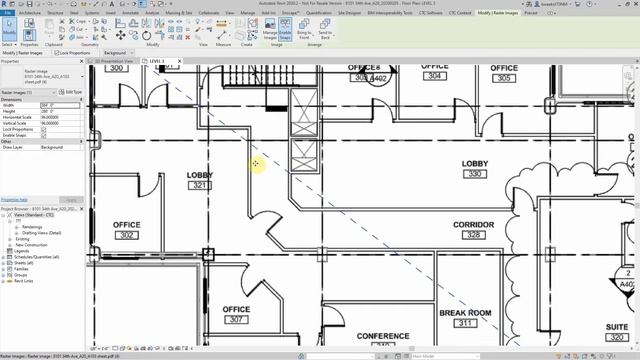Switch to the Structure ribbon tab
This screenshot has height=360, width=640.
(56, 13)
